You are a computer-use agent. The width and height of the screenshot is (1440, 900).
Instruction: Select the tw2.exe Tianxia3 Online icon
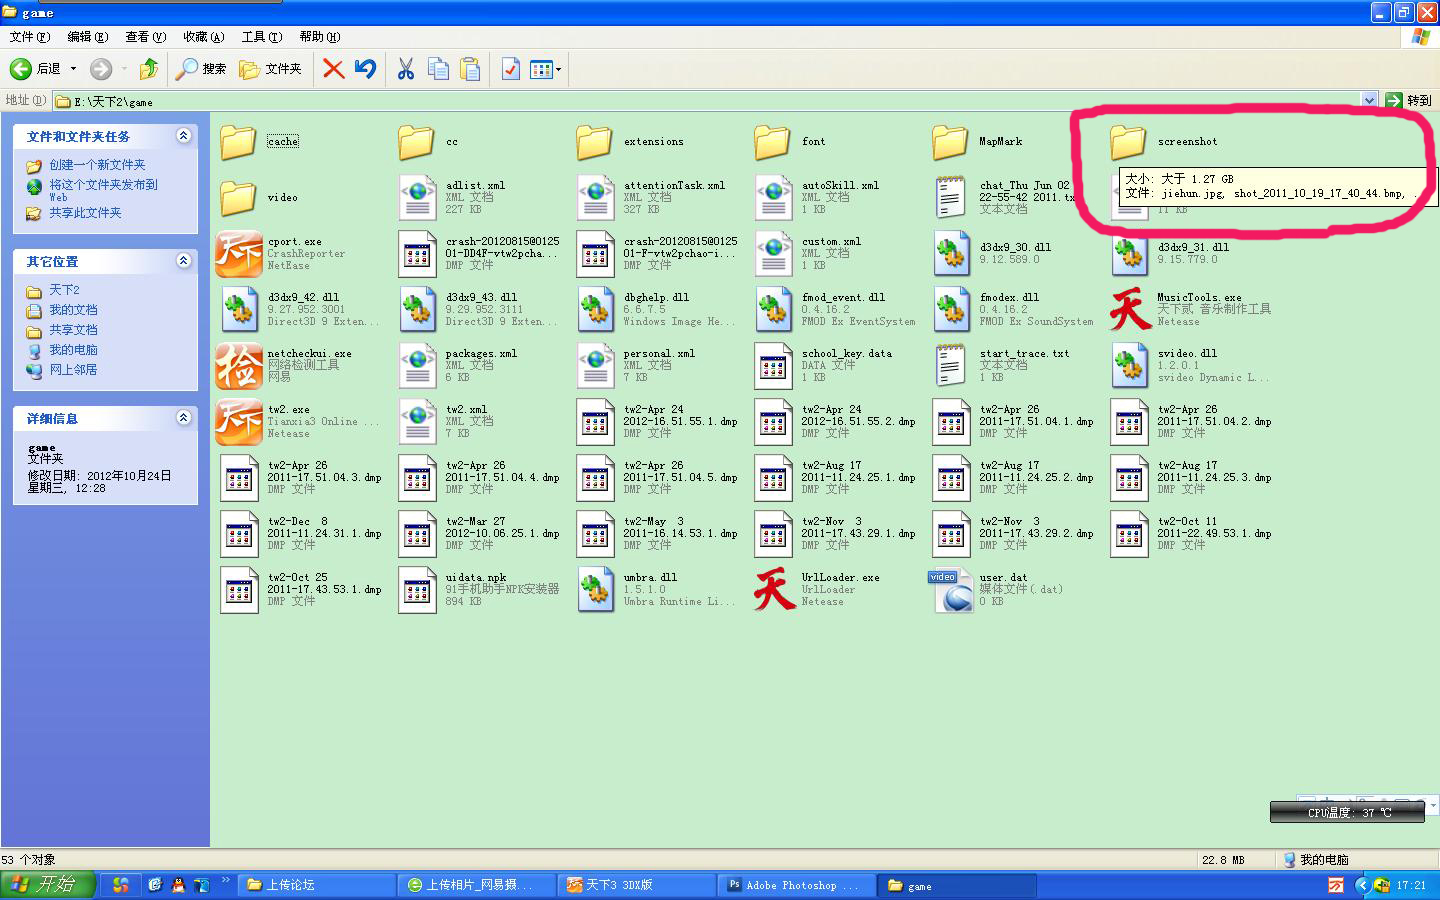(x=239, y=422)
